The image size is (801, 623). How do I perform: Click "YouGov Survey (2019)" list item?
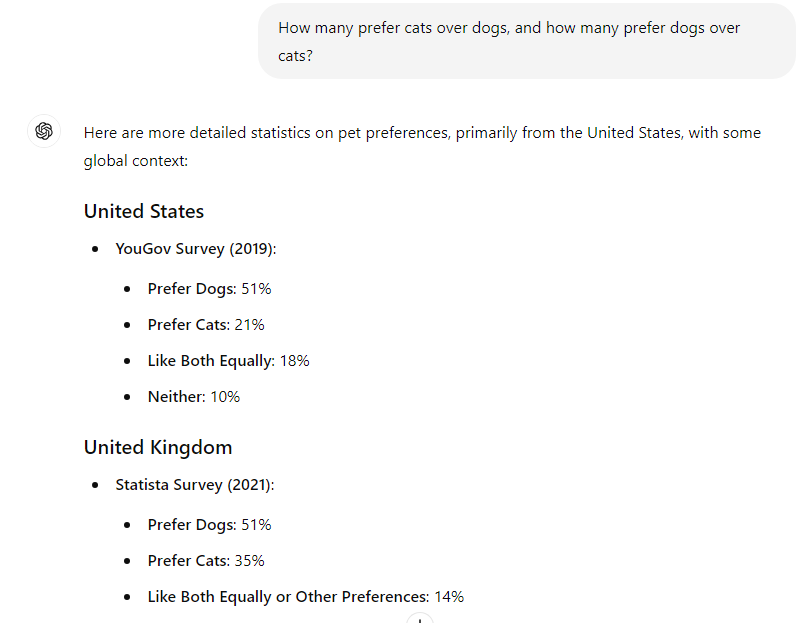[x=195, y=249]
